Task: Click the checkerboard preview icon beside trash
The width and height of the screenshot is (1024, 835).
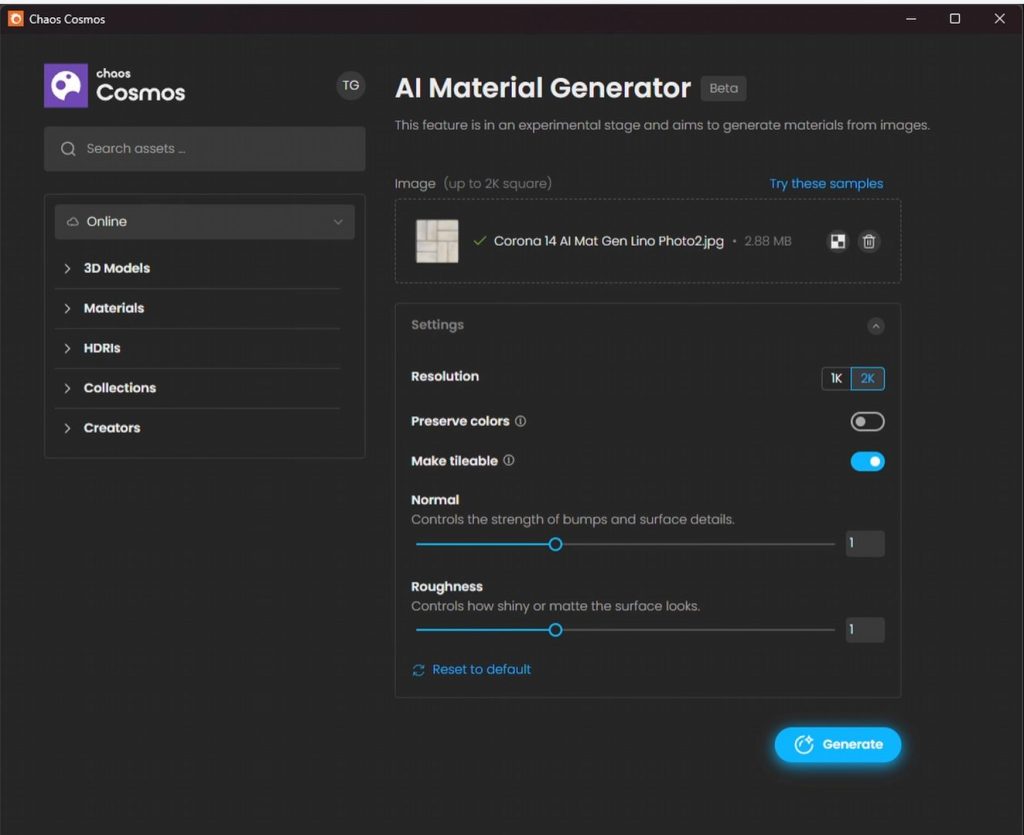Action: pos(838,241)
